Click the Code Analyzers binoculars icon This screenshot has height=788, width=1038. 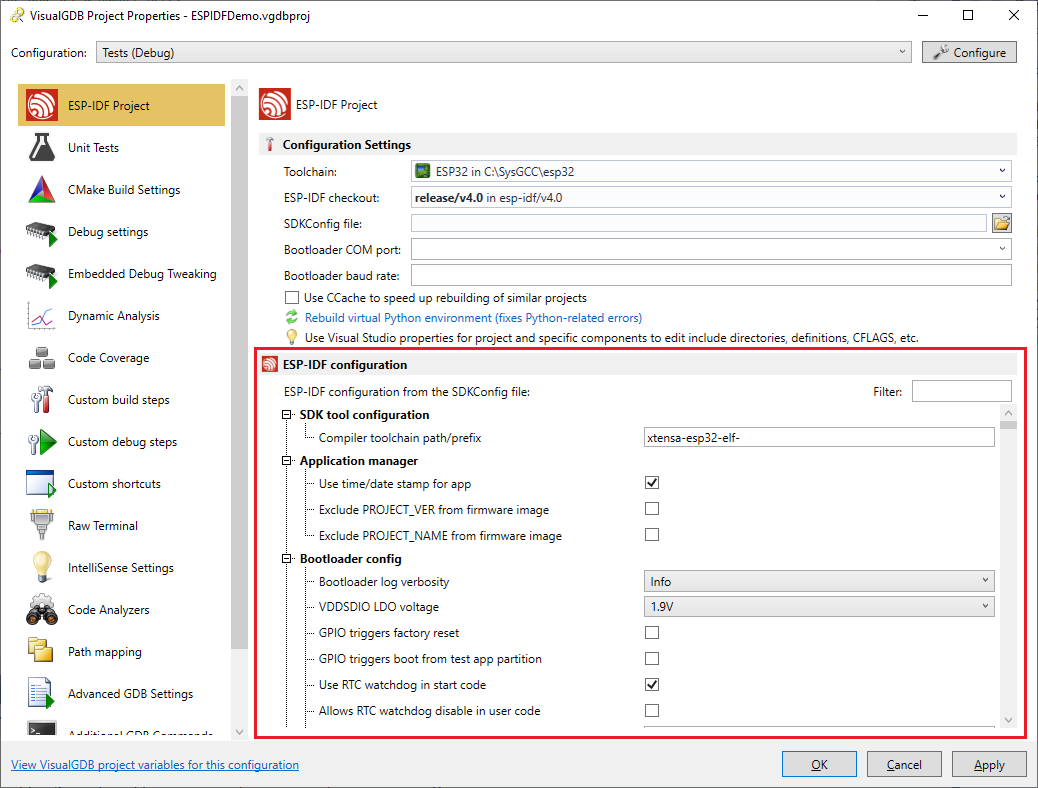(x=42, y=609)
